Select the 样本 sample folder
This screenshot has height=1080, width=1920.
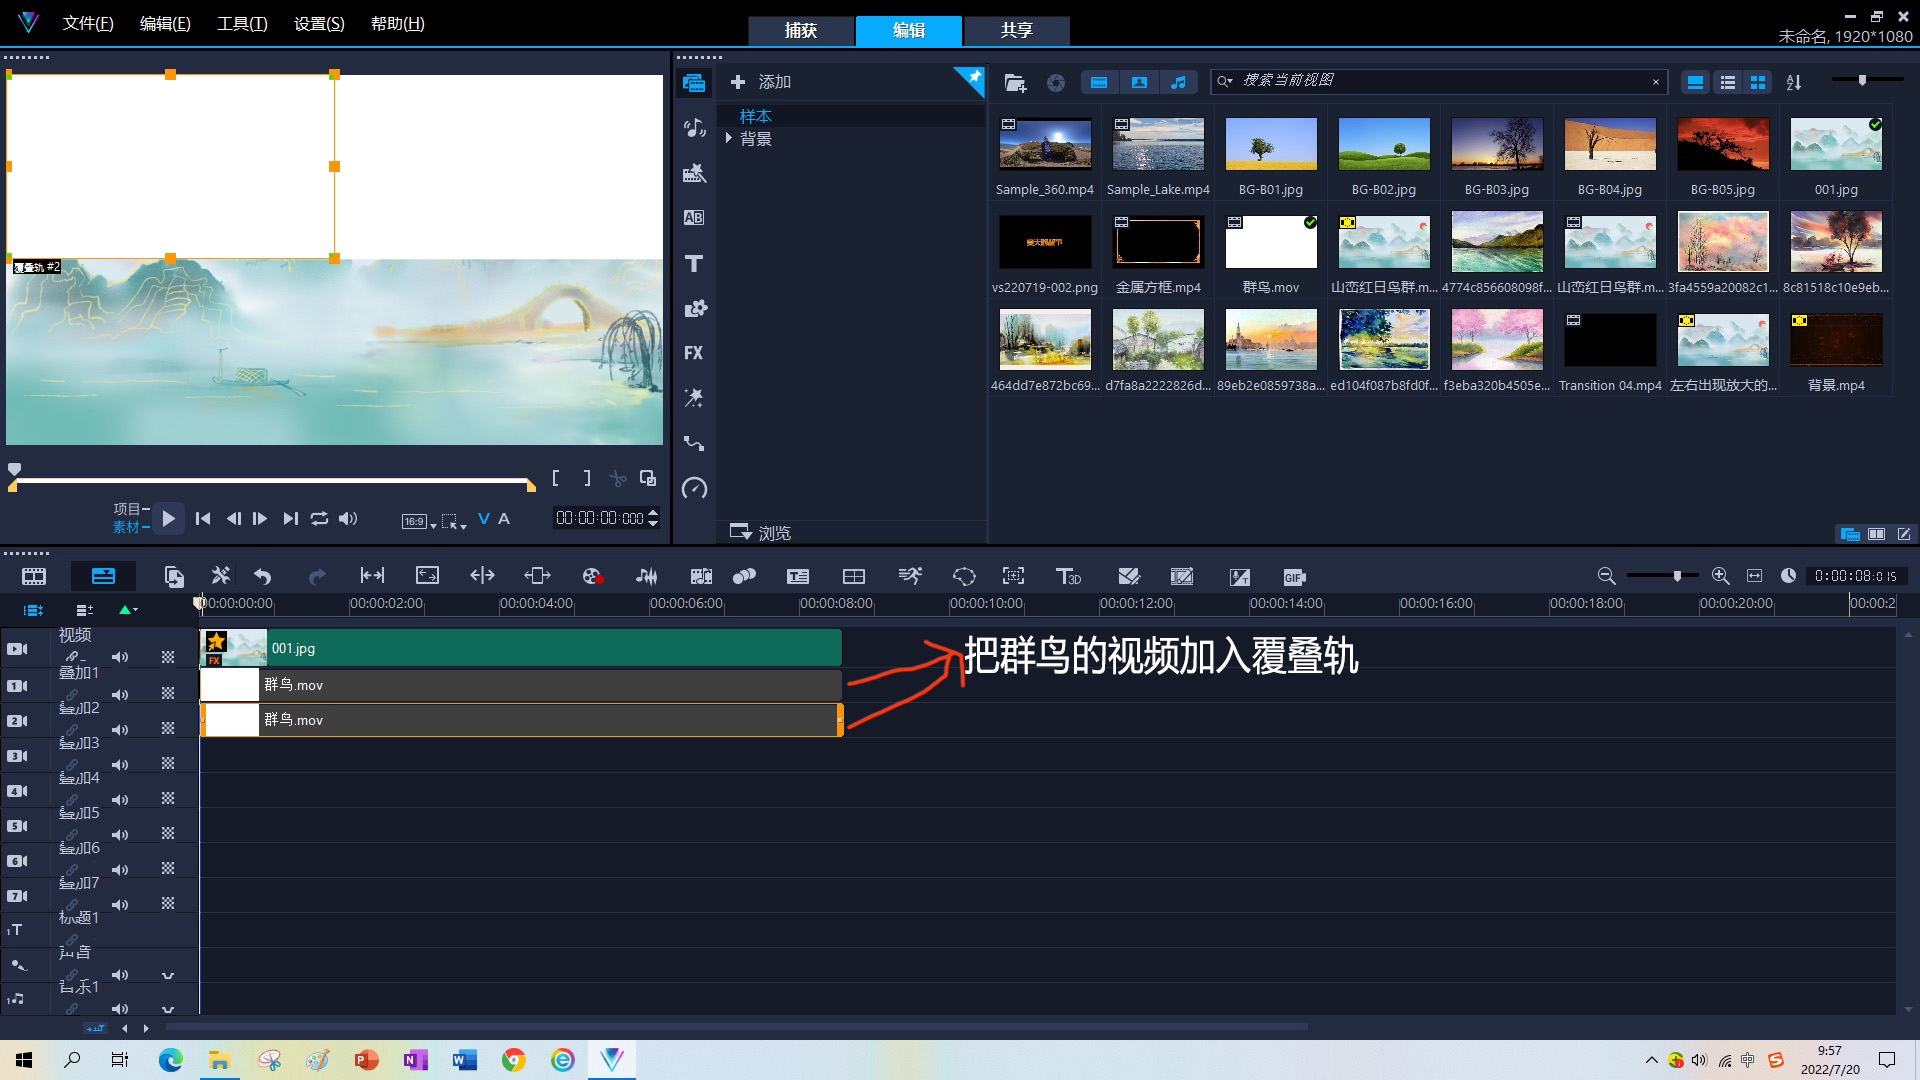tap(756, 116)
